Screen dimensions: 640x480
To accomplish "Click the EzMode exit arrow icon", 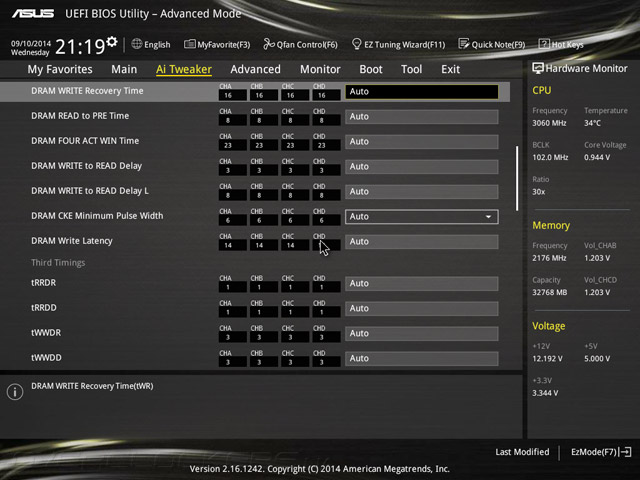I will pos(625,452).
